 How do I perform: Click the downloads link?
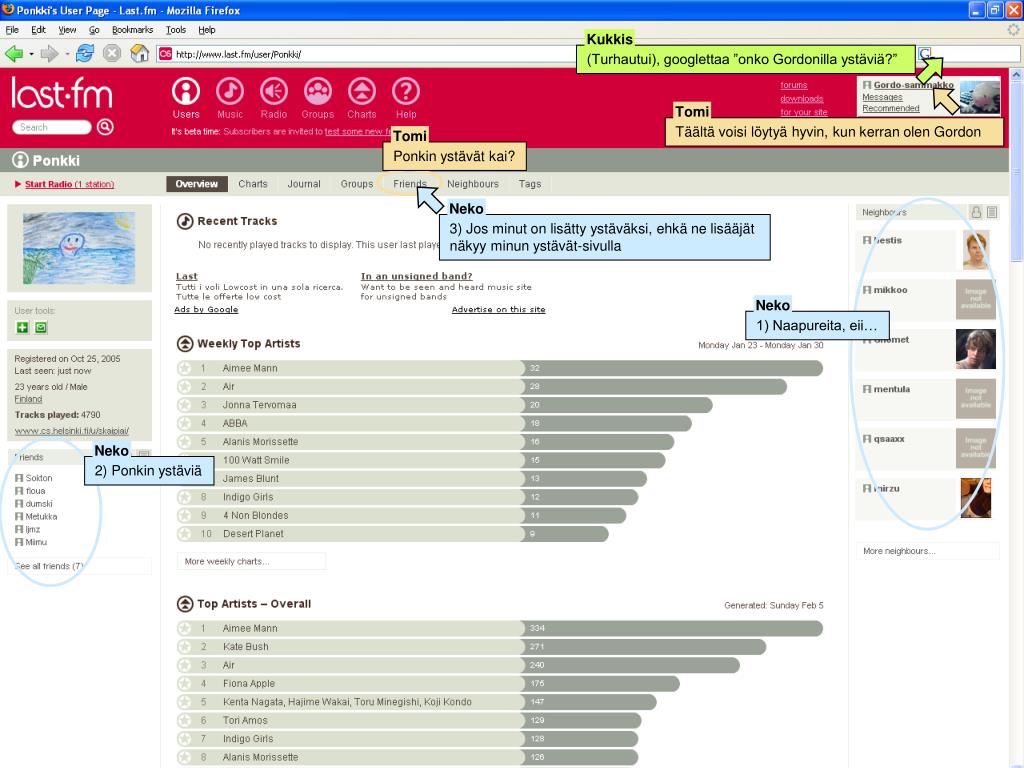[801, 99]
